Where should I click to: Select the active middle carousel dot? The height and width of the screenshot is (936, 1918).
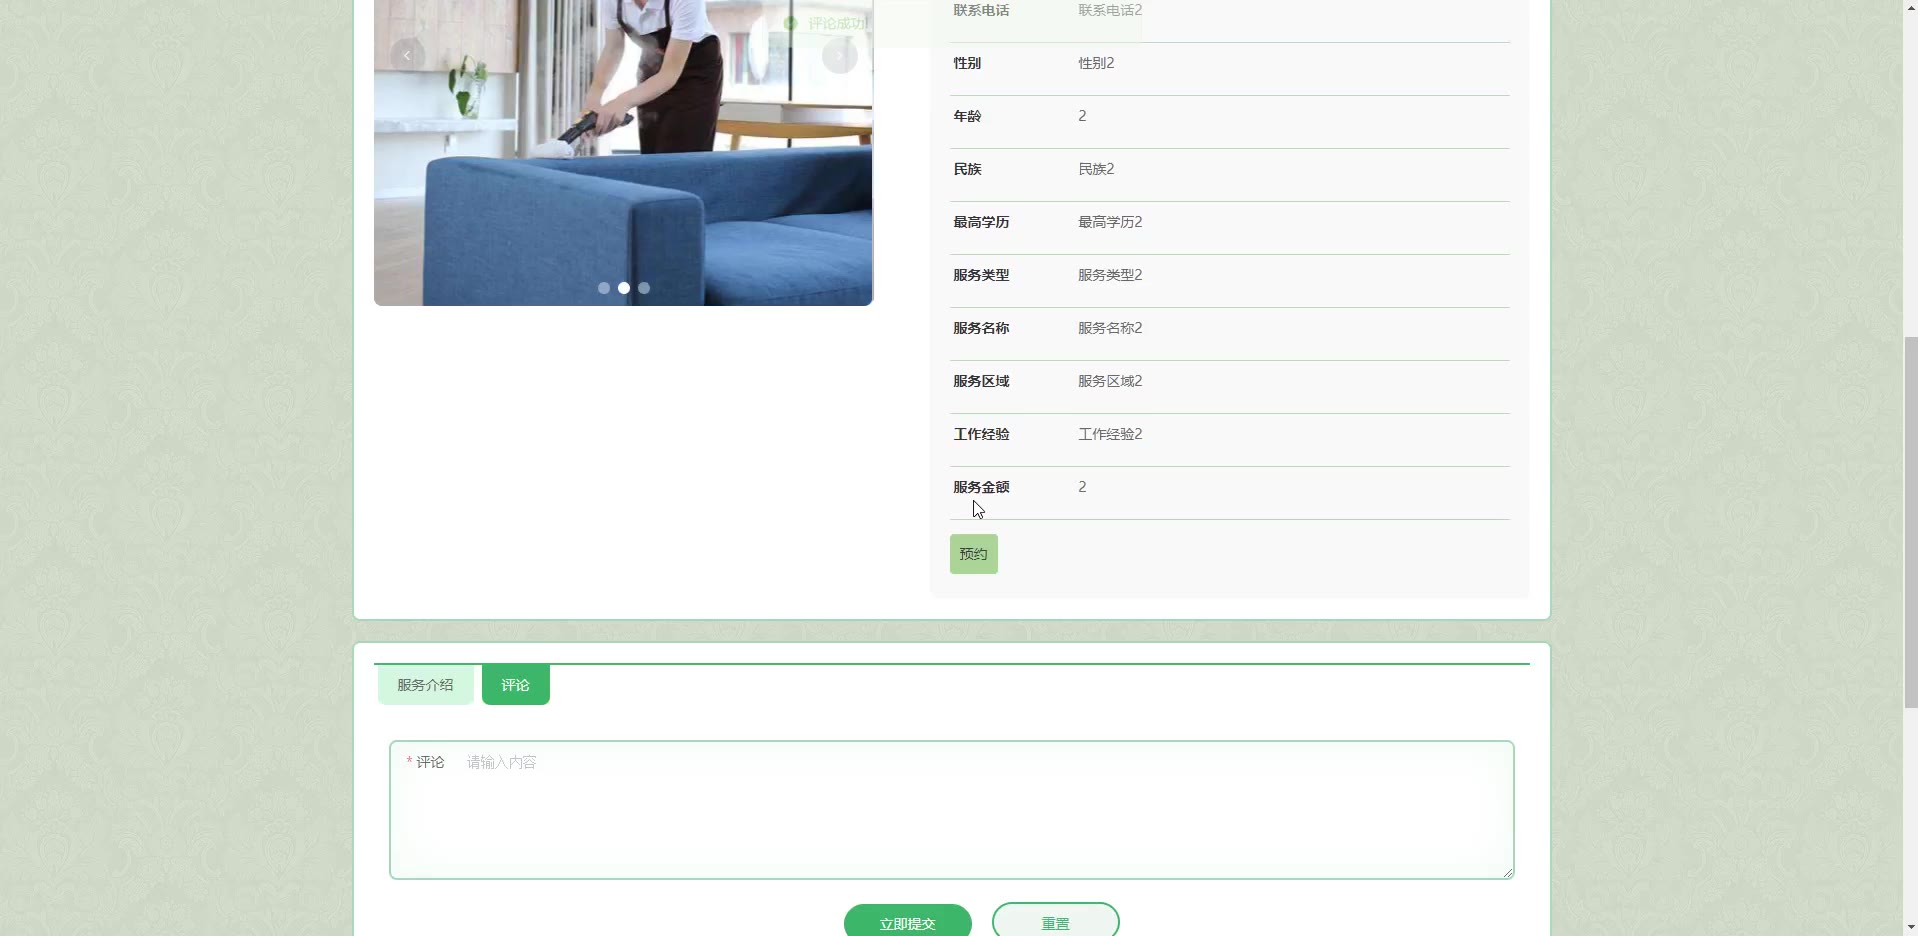coord(624,288)
